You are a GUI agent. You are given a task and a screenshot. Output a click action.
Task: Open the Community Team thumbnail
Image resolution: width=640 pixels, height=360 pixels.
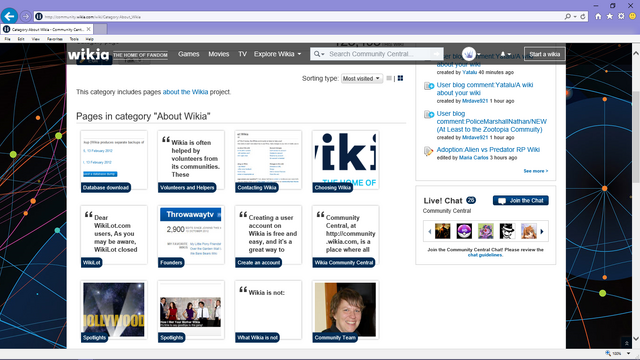(345, 310)
